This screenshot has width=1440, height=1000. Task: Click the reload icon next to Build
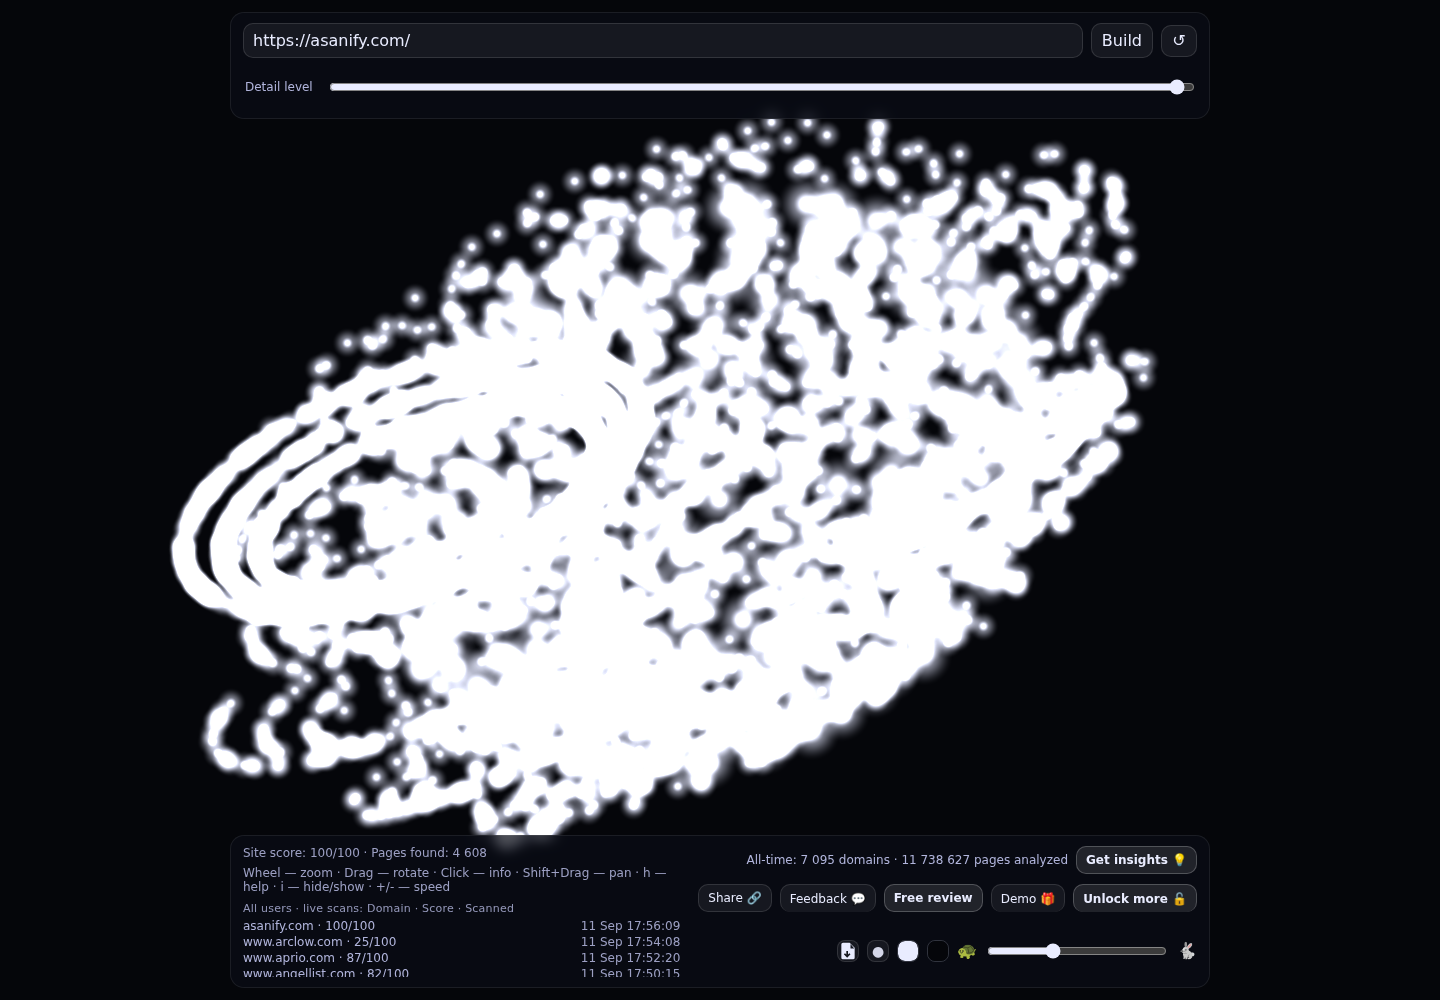pos(1179,40)
